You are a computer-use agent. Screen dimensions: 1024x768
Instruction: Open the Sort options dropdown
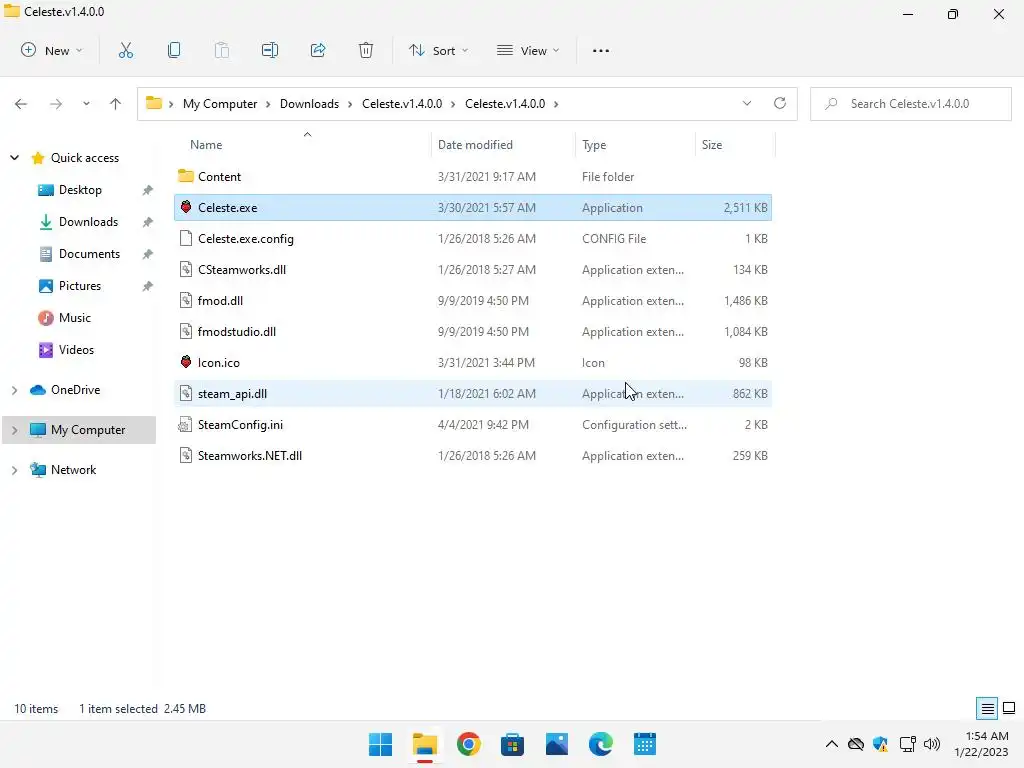click(x=438, y=50)
